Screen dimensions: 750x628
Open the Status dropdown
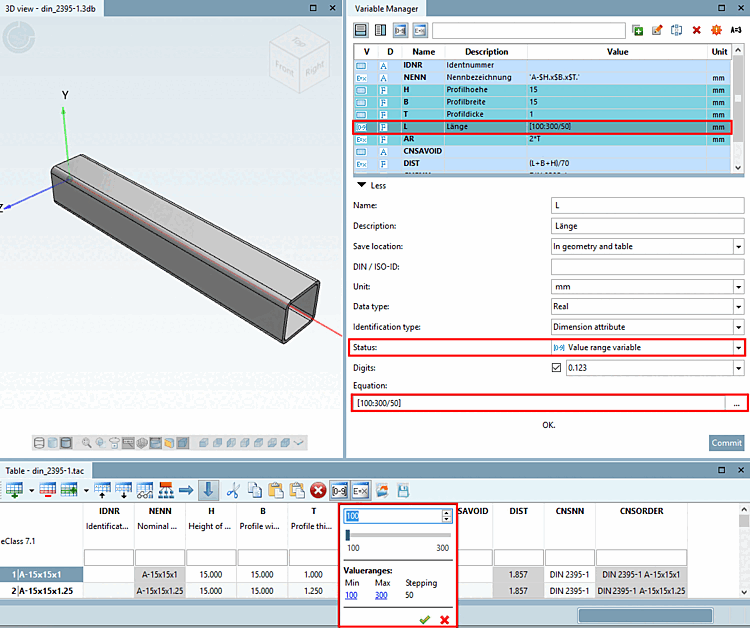coord(738,347)
